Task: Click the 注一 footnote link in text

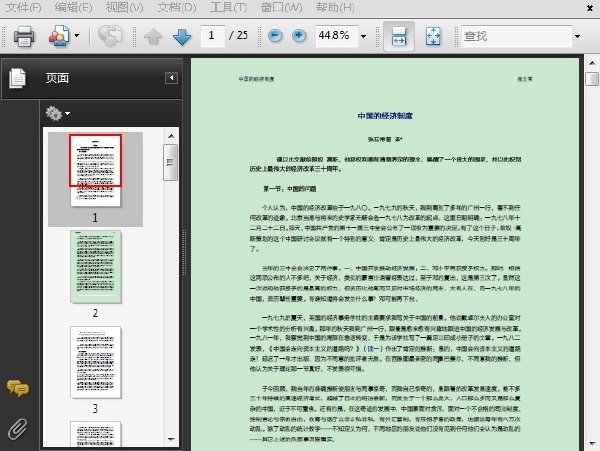Action: [x=373, y=348]
